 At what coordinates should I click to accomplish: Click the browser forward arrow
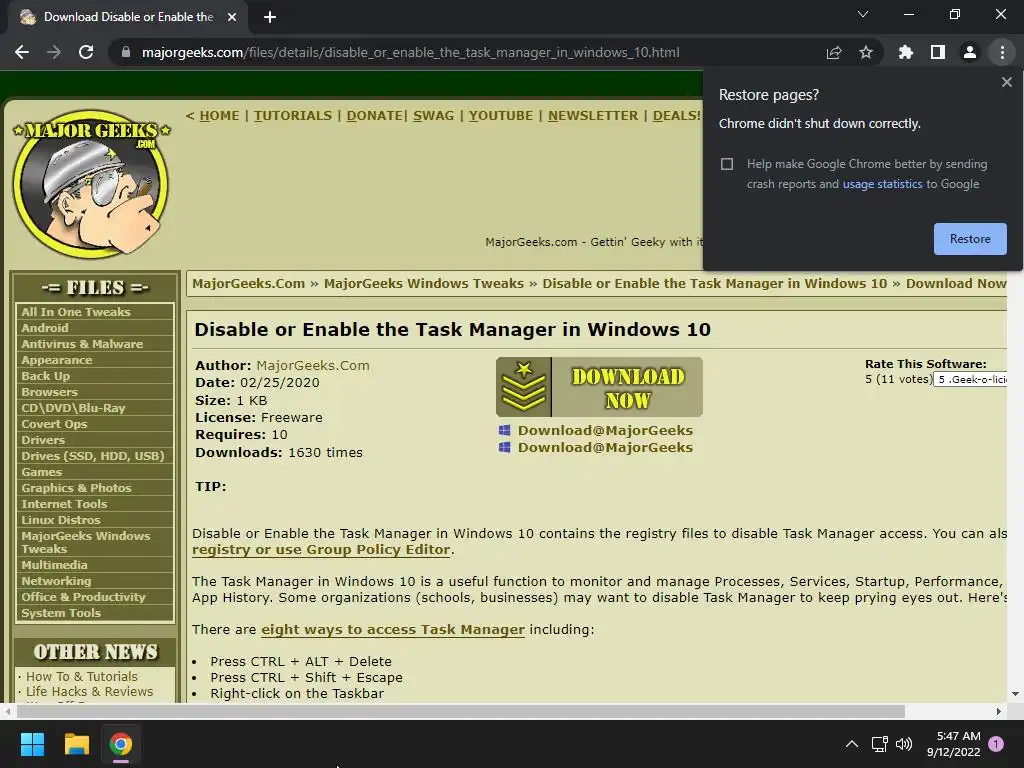click(x=54, y=52)
